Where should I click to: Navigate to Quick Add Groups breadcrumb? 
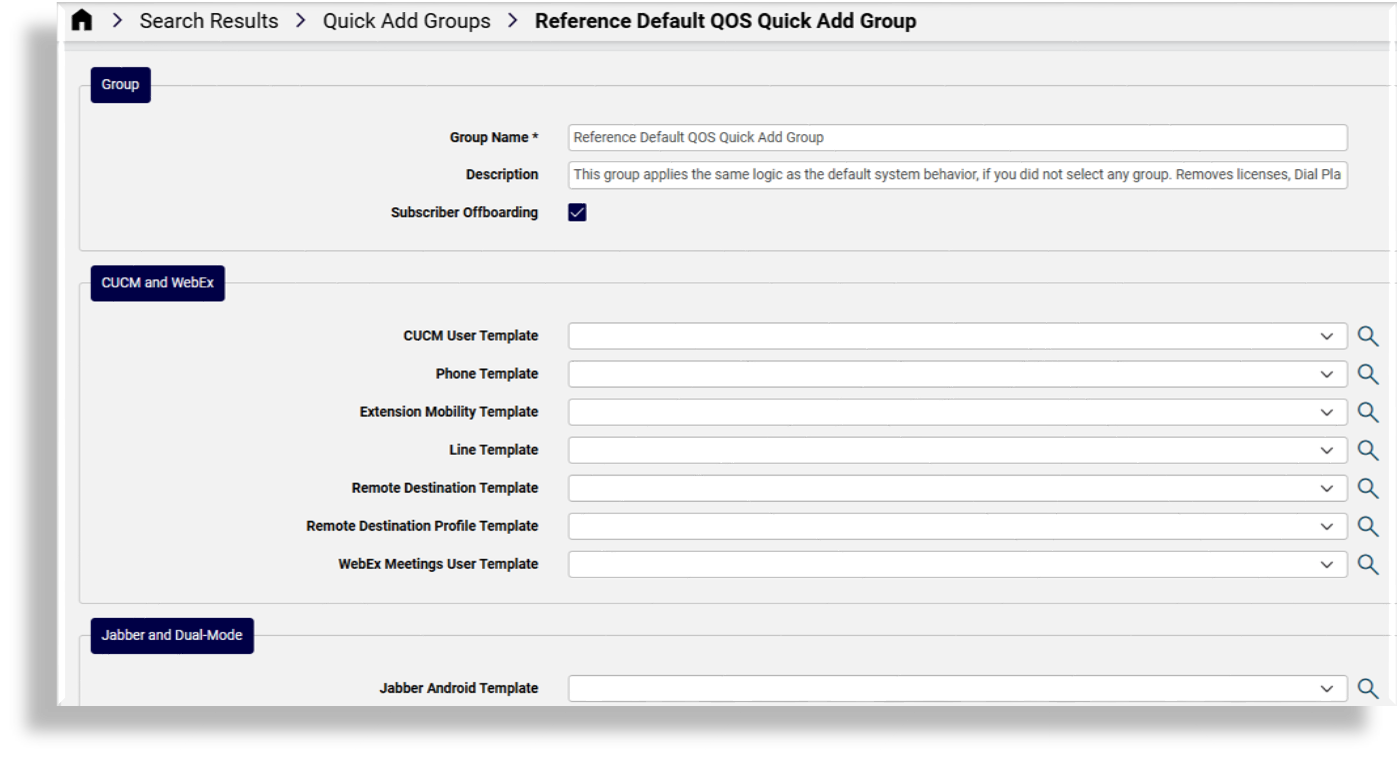[x=406, y=20]
